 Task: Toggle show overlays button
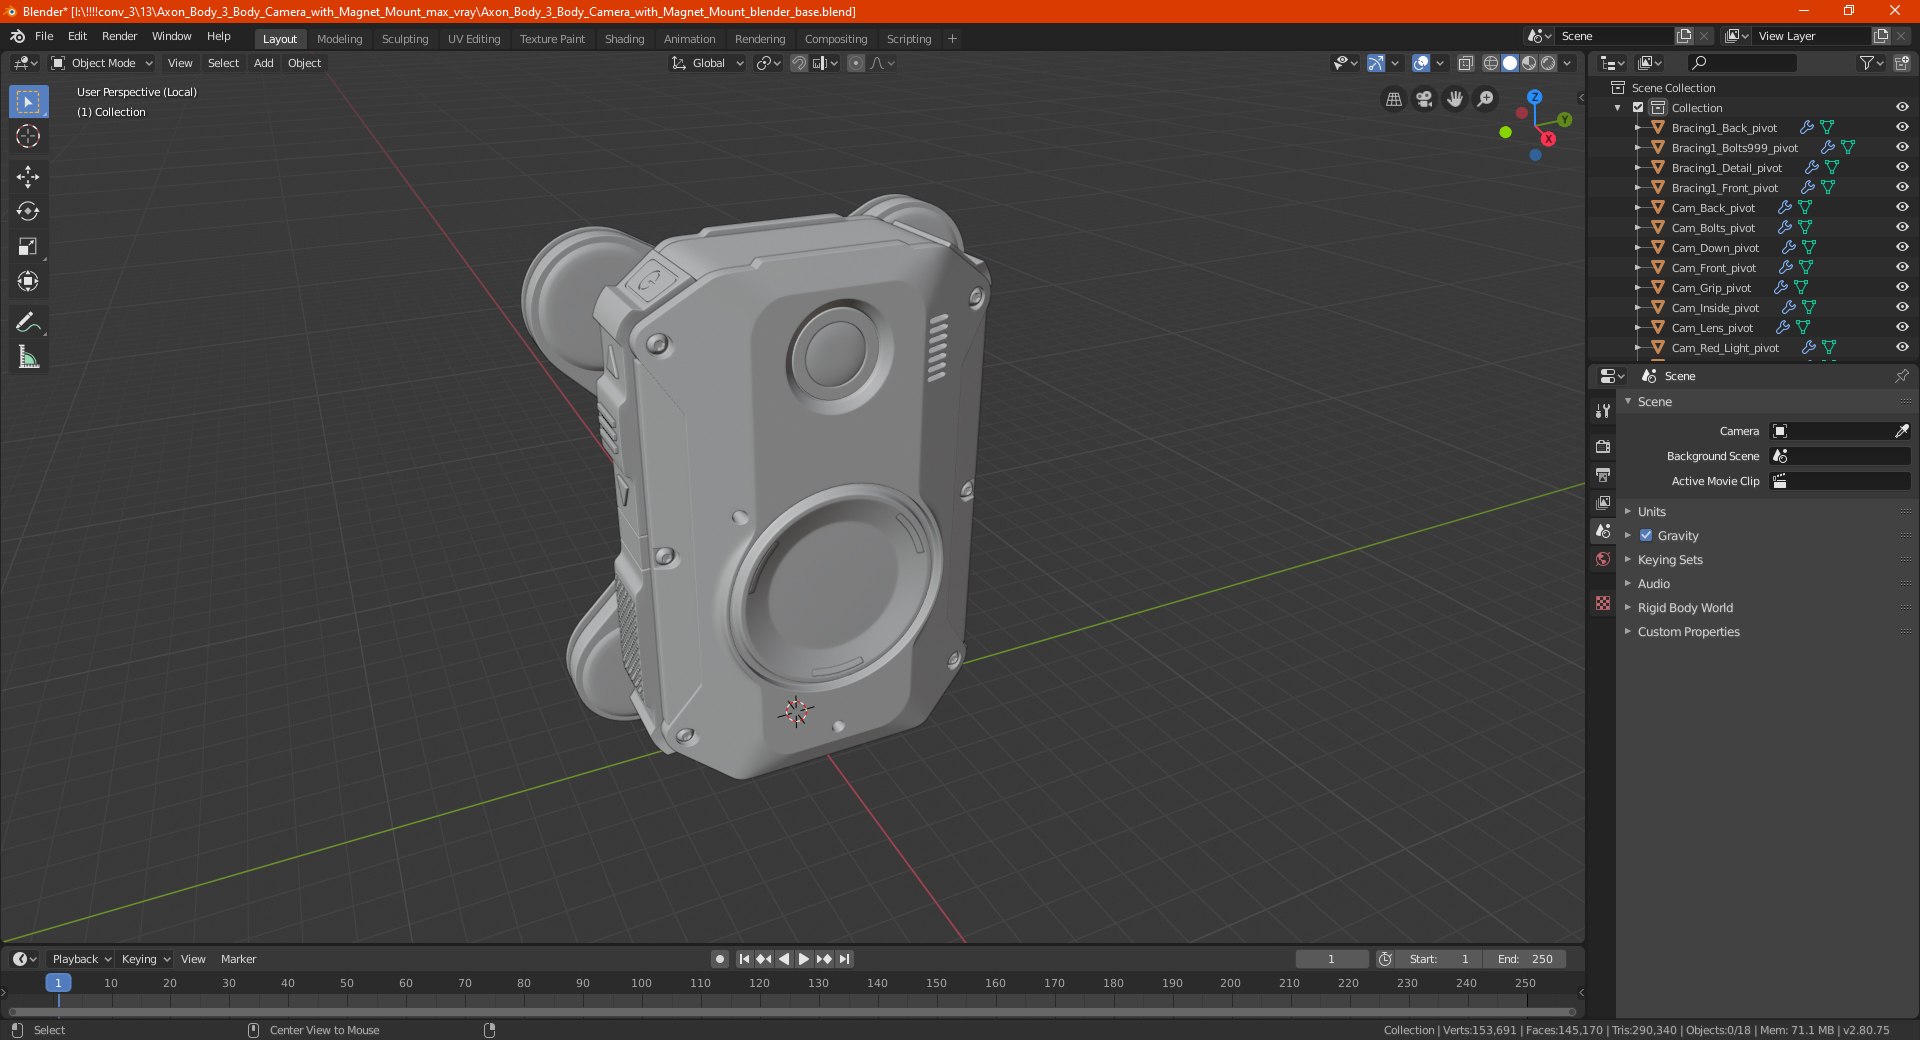point(1421,63)
